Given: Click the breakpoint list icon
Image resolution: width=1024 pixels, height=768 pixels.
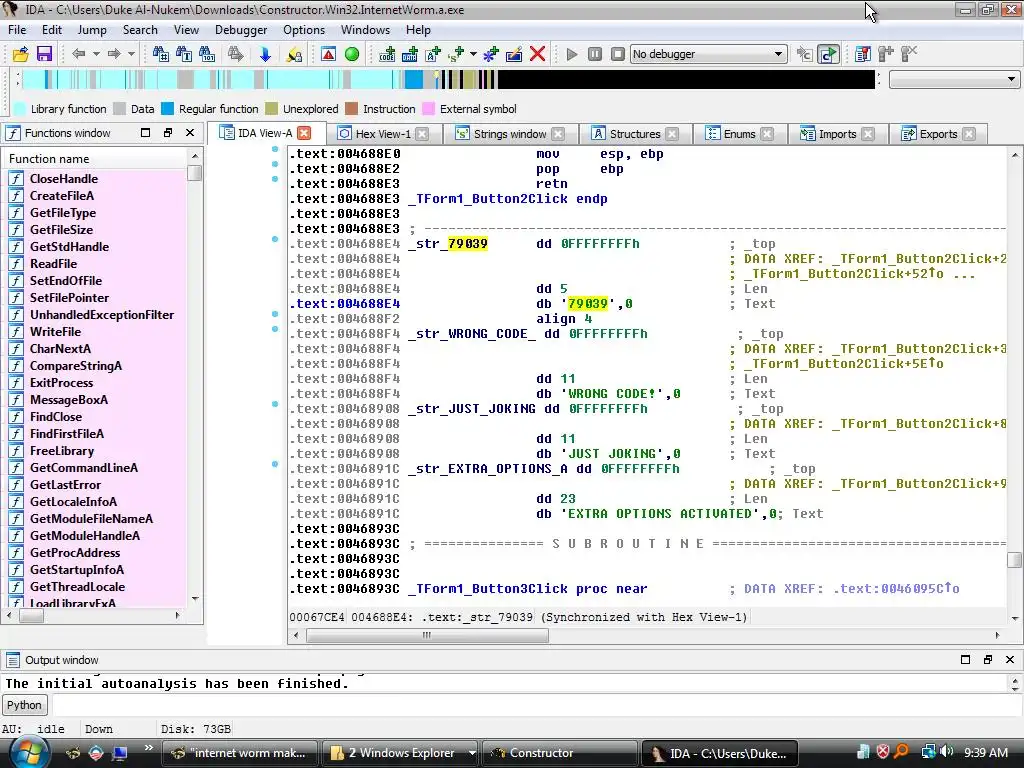Looking at the screenshot, I should [863, 54].
